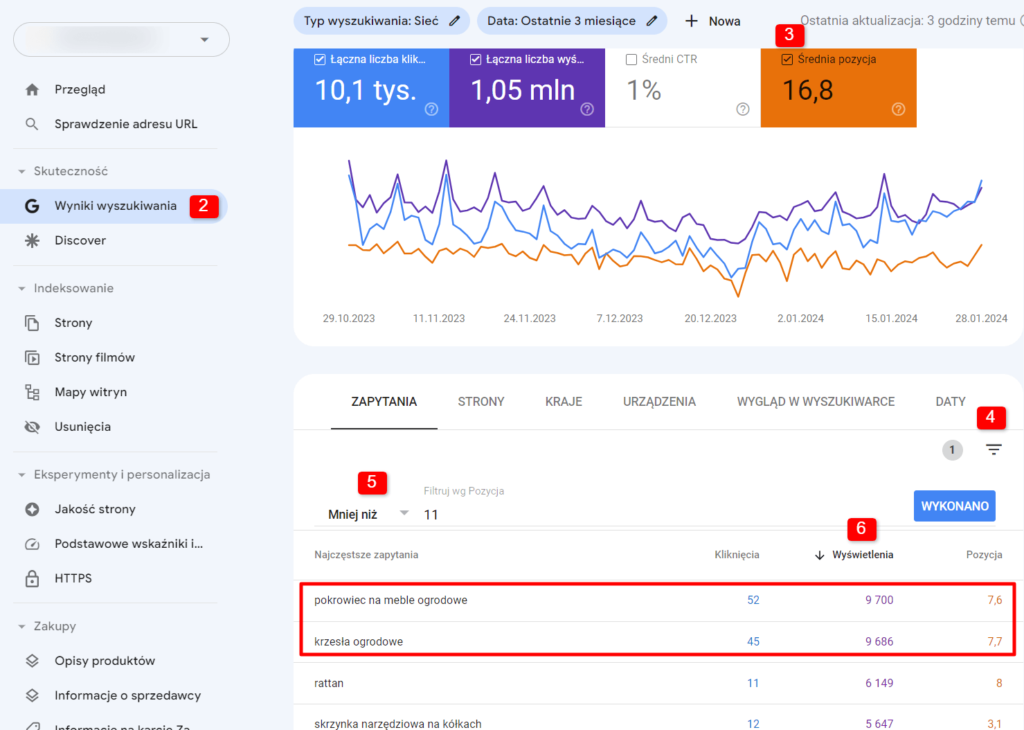Click help icon on Średni CTR card

[x=742, y=109]
